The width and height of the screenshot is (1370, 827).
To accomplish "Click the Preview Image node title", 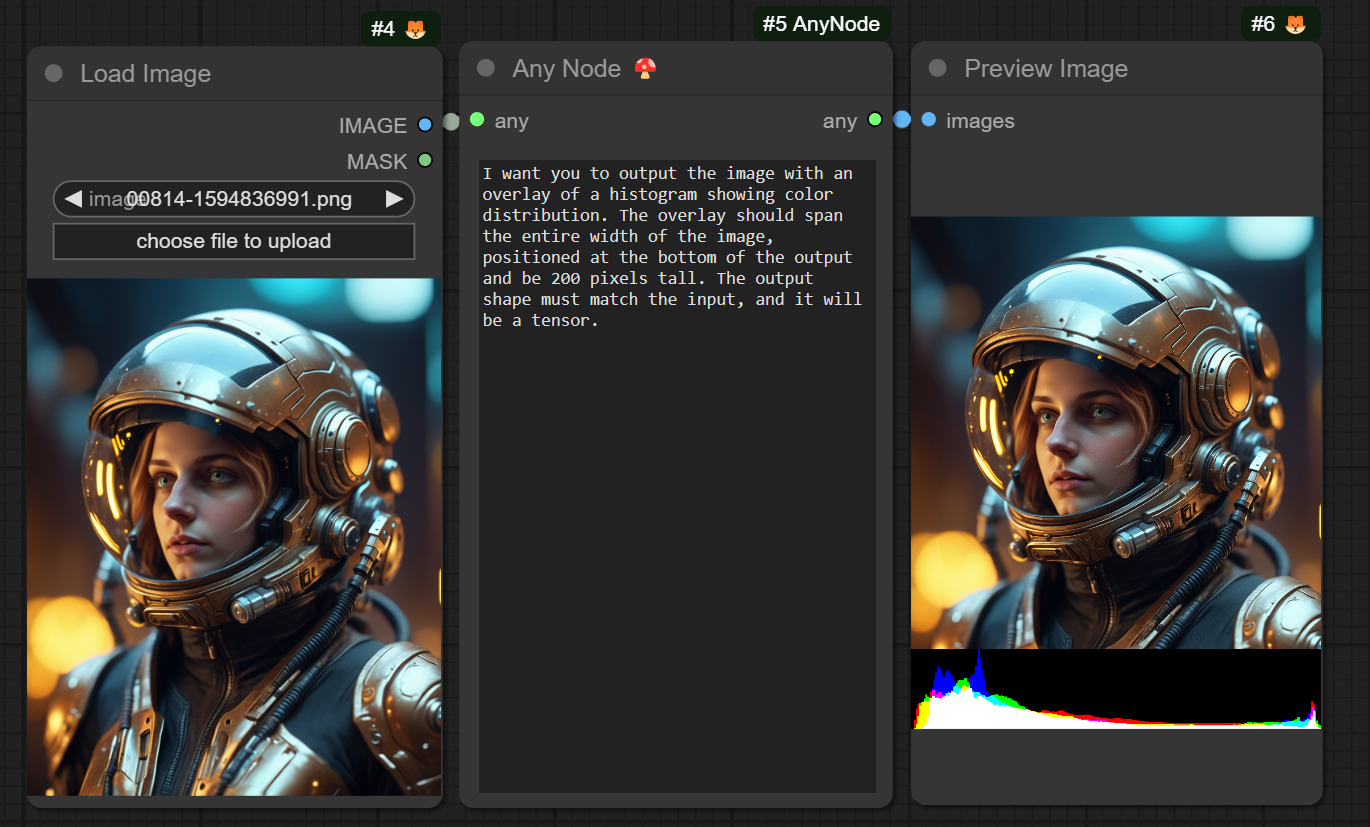I will [1045, 69].
